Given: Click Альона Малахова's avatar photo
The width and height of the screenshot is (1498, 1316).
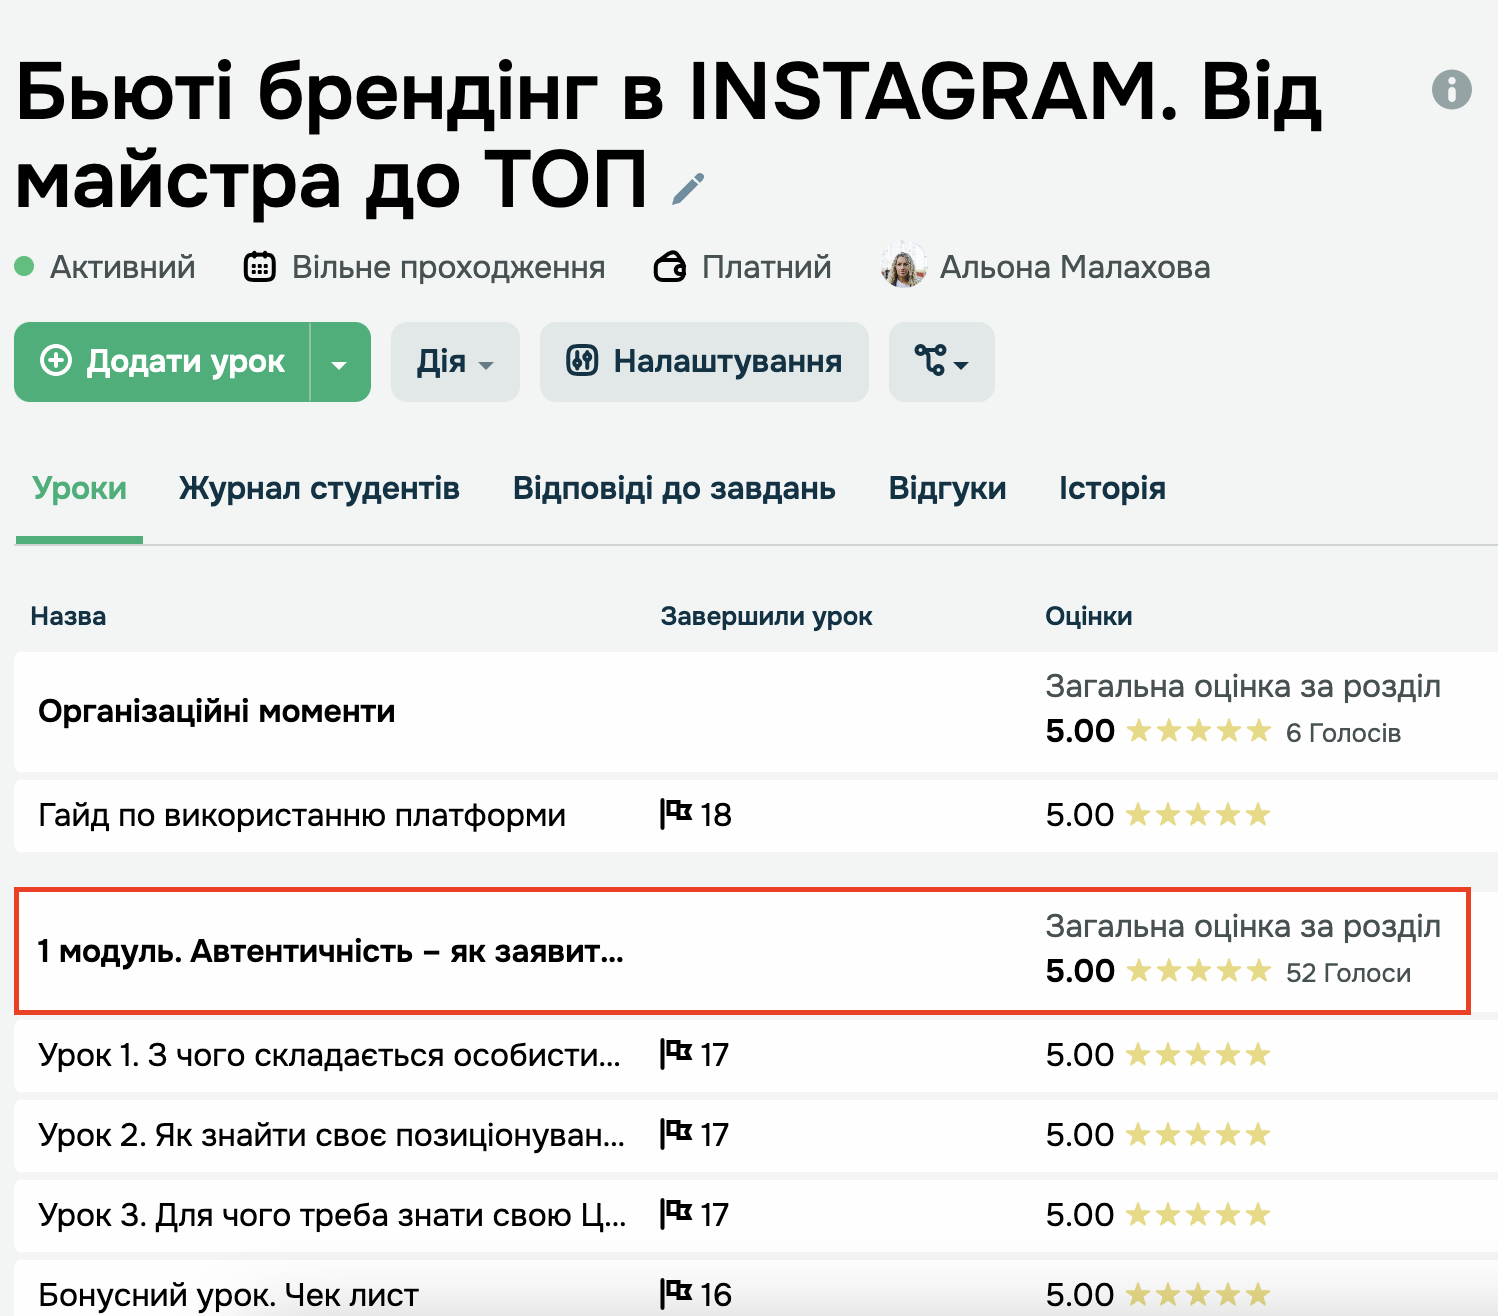Looking at the screenshot, I should (x=903, y=266).
